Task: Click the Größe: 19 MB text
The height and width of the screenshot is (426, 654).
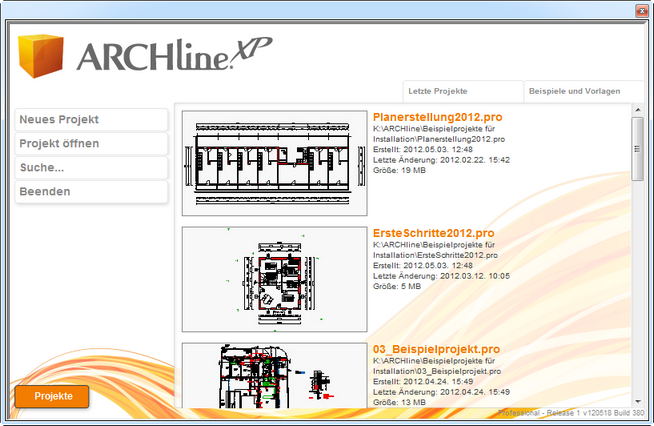Action: coord(399,170)
